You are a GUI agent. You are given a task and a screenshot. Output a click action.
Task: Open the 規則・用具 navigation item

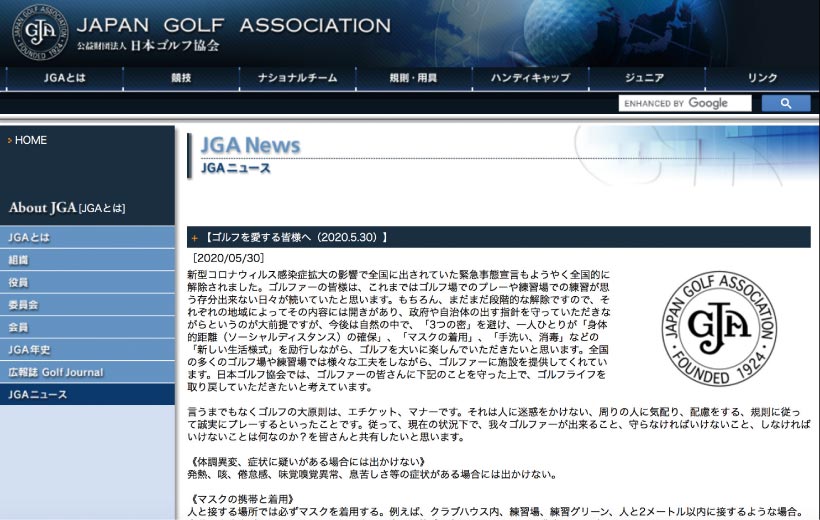coord(411,78)
